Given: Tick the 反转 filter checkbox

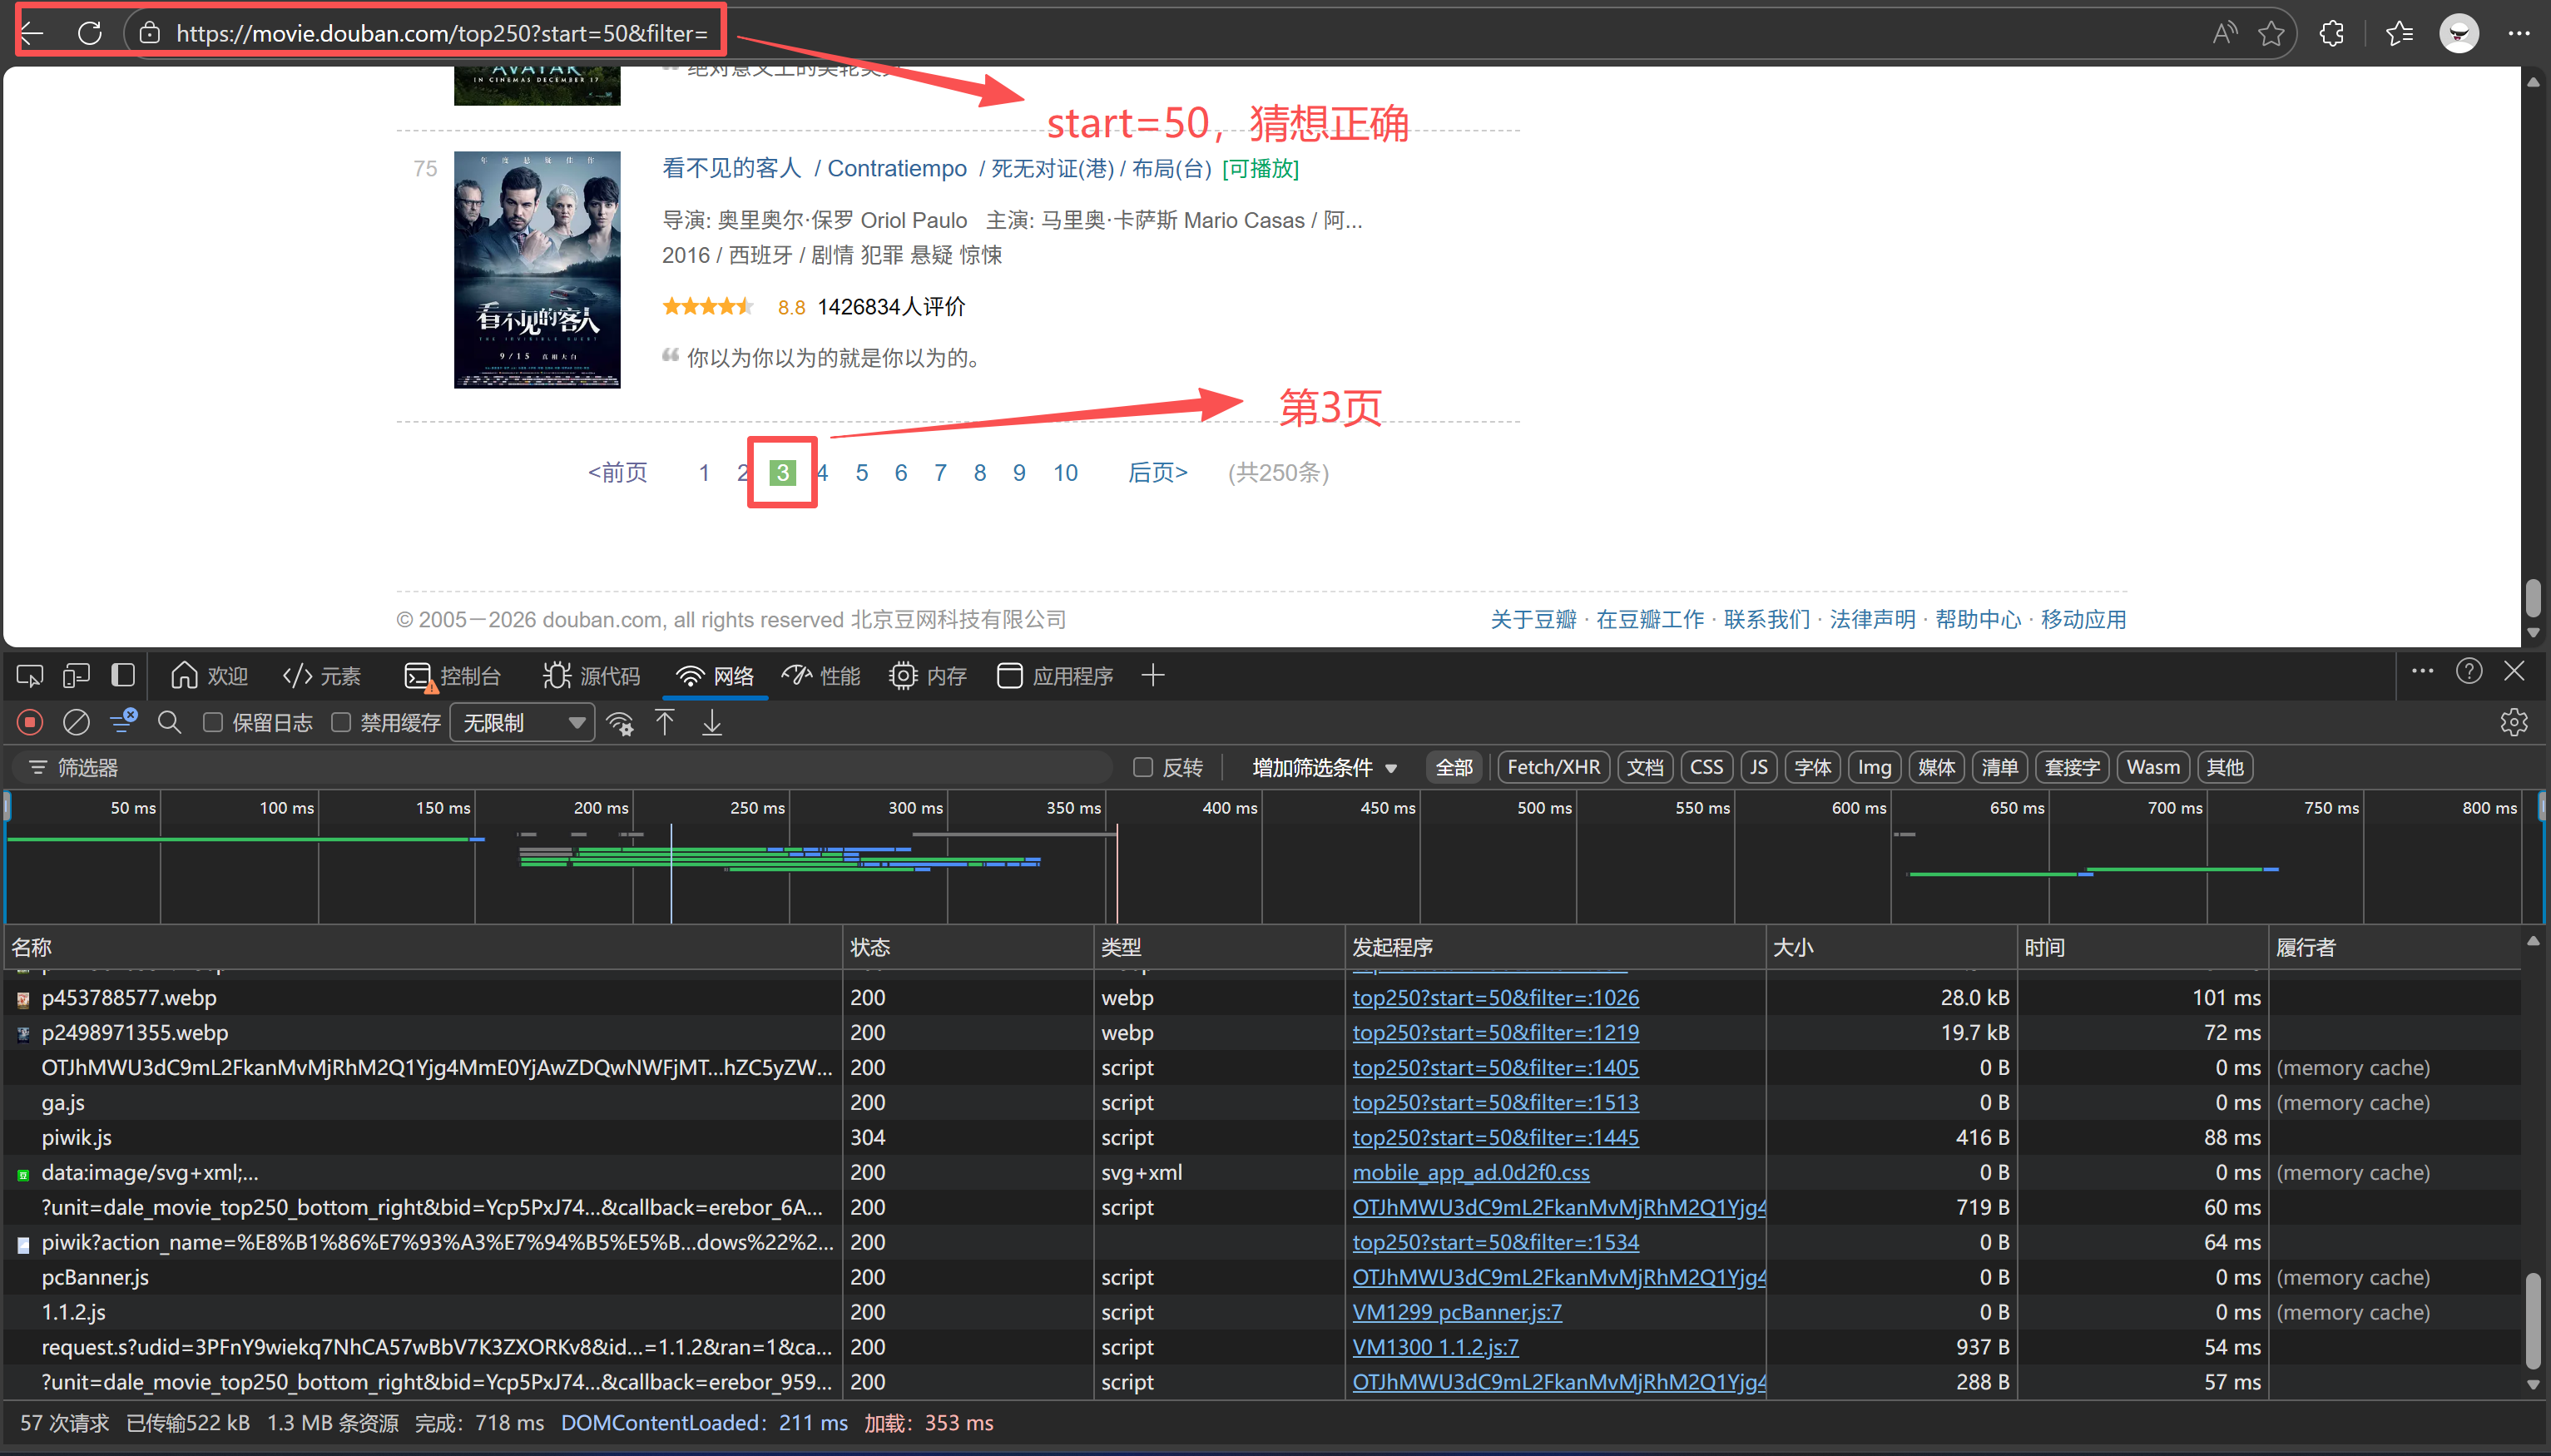Looking at the screenshot, I should click(1143, 767).
